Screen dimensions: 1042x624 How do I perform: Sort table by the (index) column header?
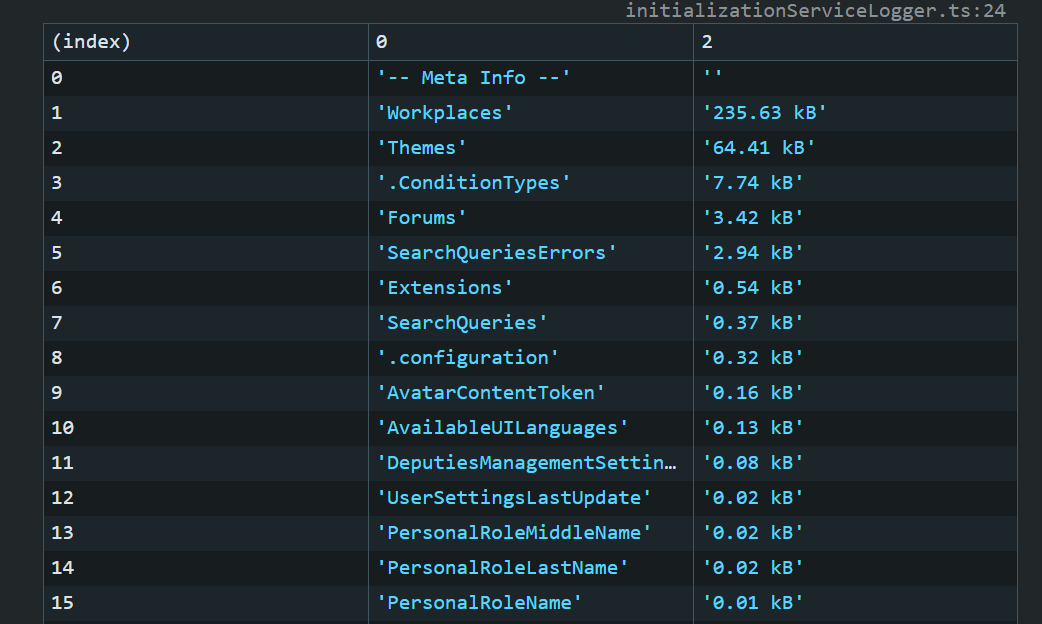tap(92, 42)
